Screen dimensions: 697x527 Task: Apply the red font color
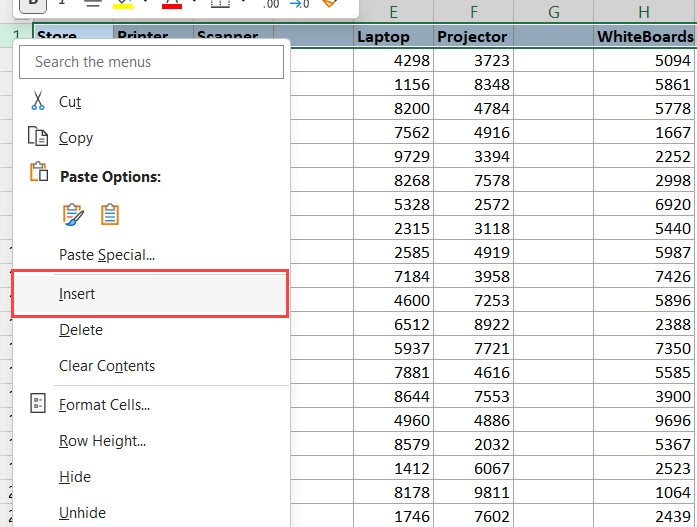[x=172, y=4]
